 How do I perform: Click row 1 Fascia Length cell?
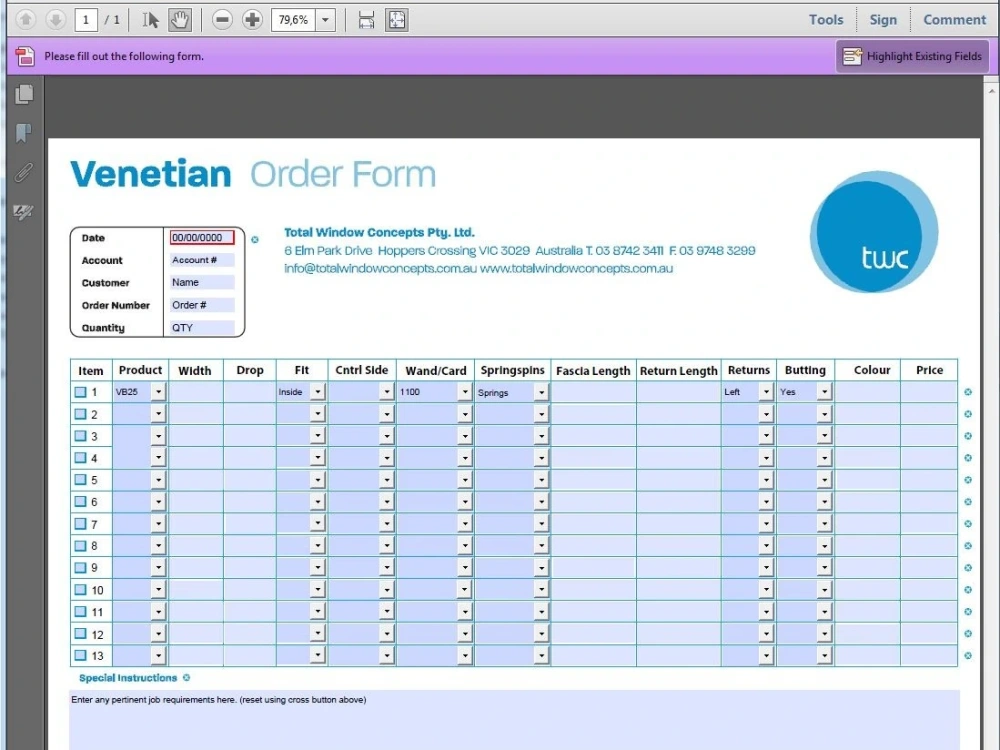coord(594,392)
